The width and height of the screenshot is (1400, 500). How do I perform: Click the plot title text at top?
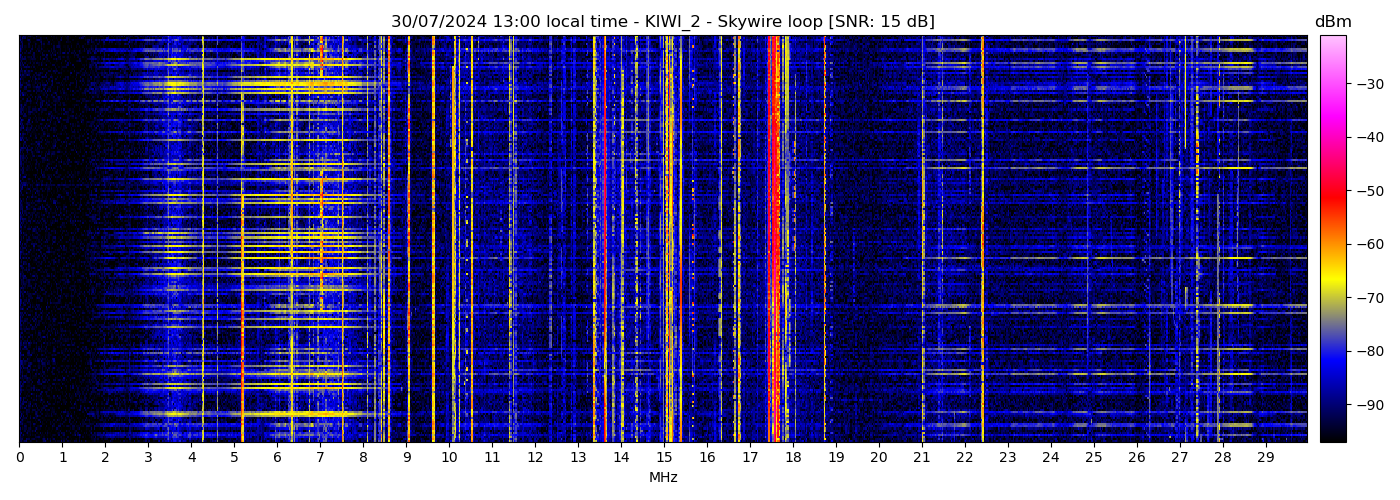click(662, 22)
